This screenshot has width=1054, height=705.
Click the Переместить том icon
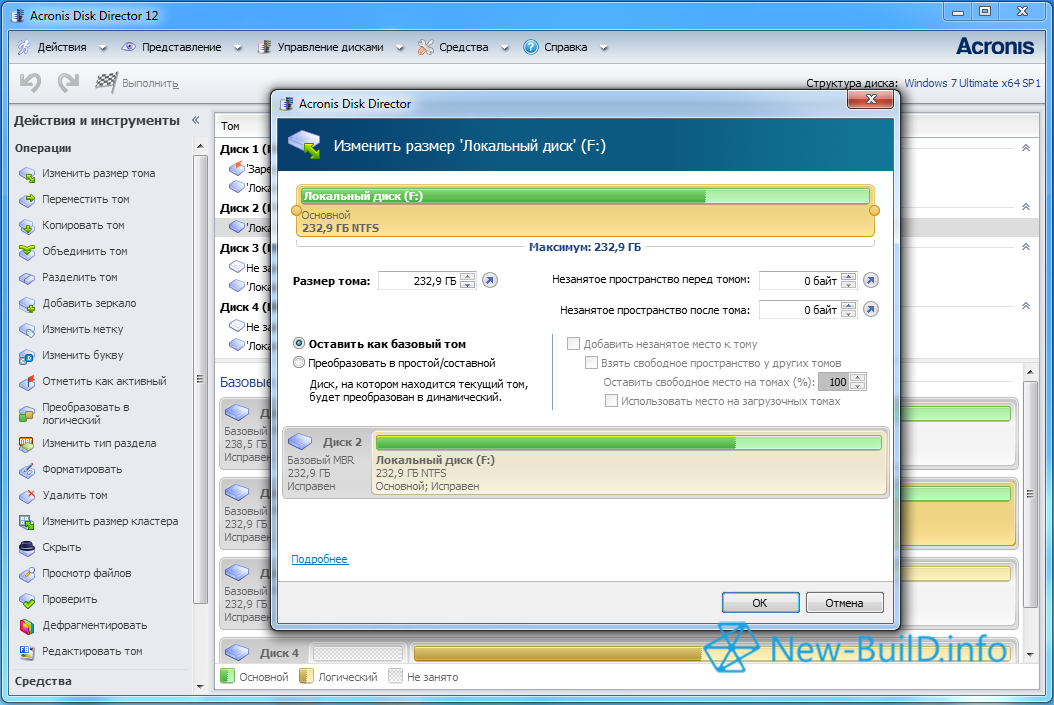27,200
